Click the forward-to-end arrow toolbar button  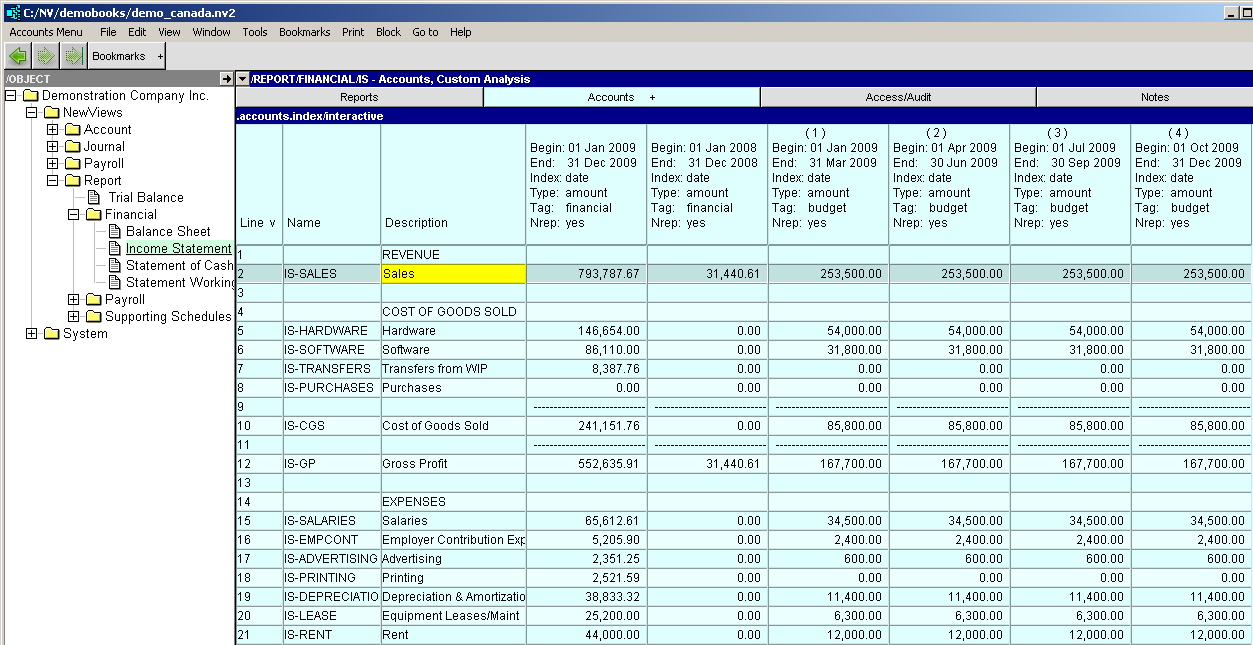73,57
